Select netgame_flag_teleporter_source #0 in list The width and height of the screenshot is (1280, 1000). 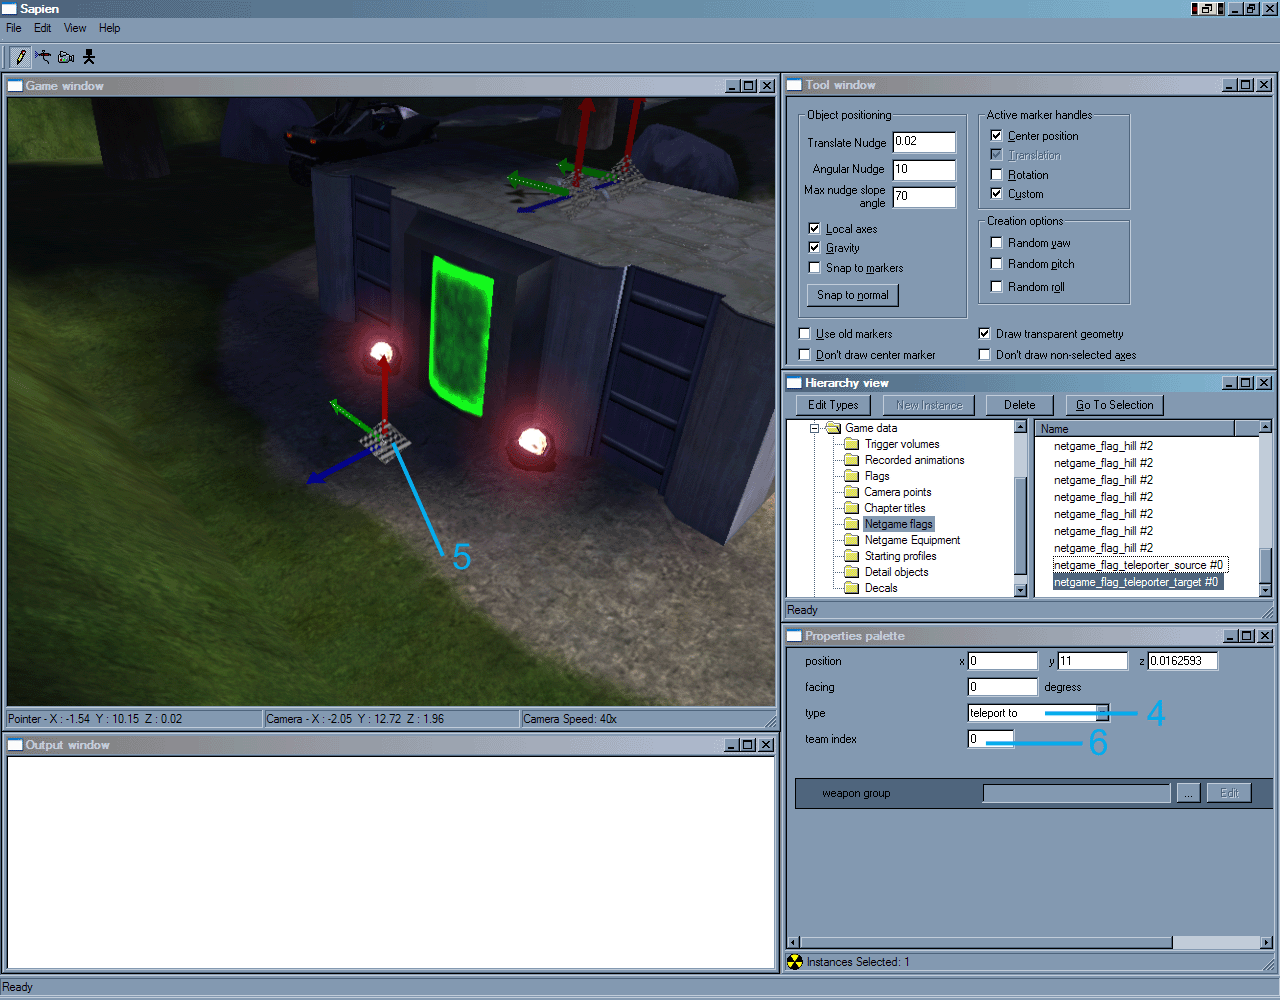click(1139, 565)
